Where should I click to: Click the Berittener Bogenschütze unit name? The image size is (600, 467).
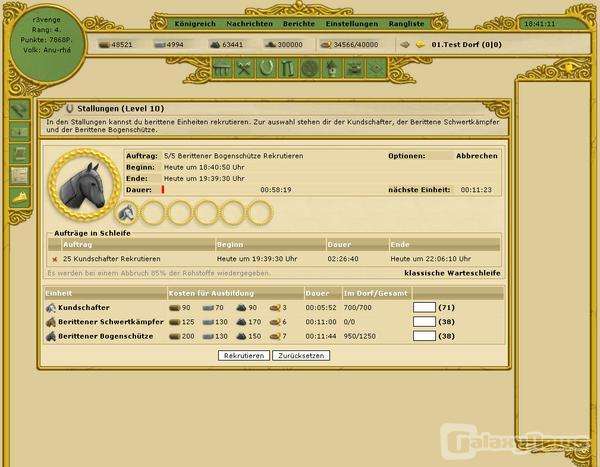tap(106, 336)
